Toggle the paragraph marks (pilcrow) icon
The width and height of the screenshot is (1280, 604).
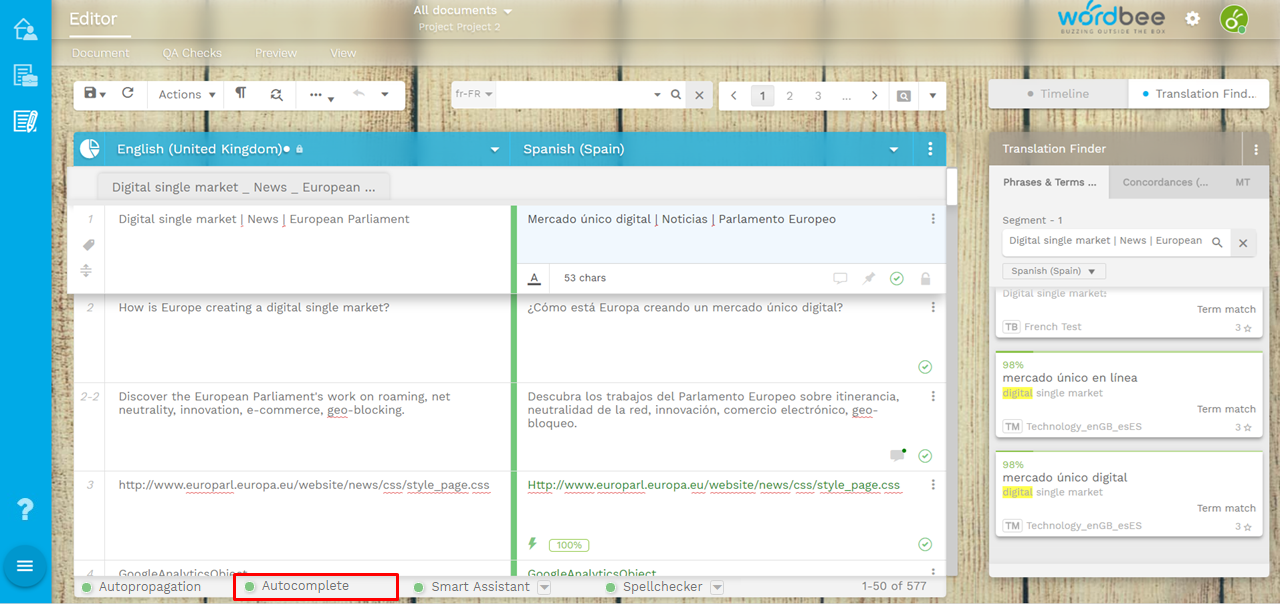(x=241, y=94)
